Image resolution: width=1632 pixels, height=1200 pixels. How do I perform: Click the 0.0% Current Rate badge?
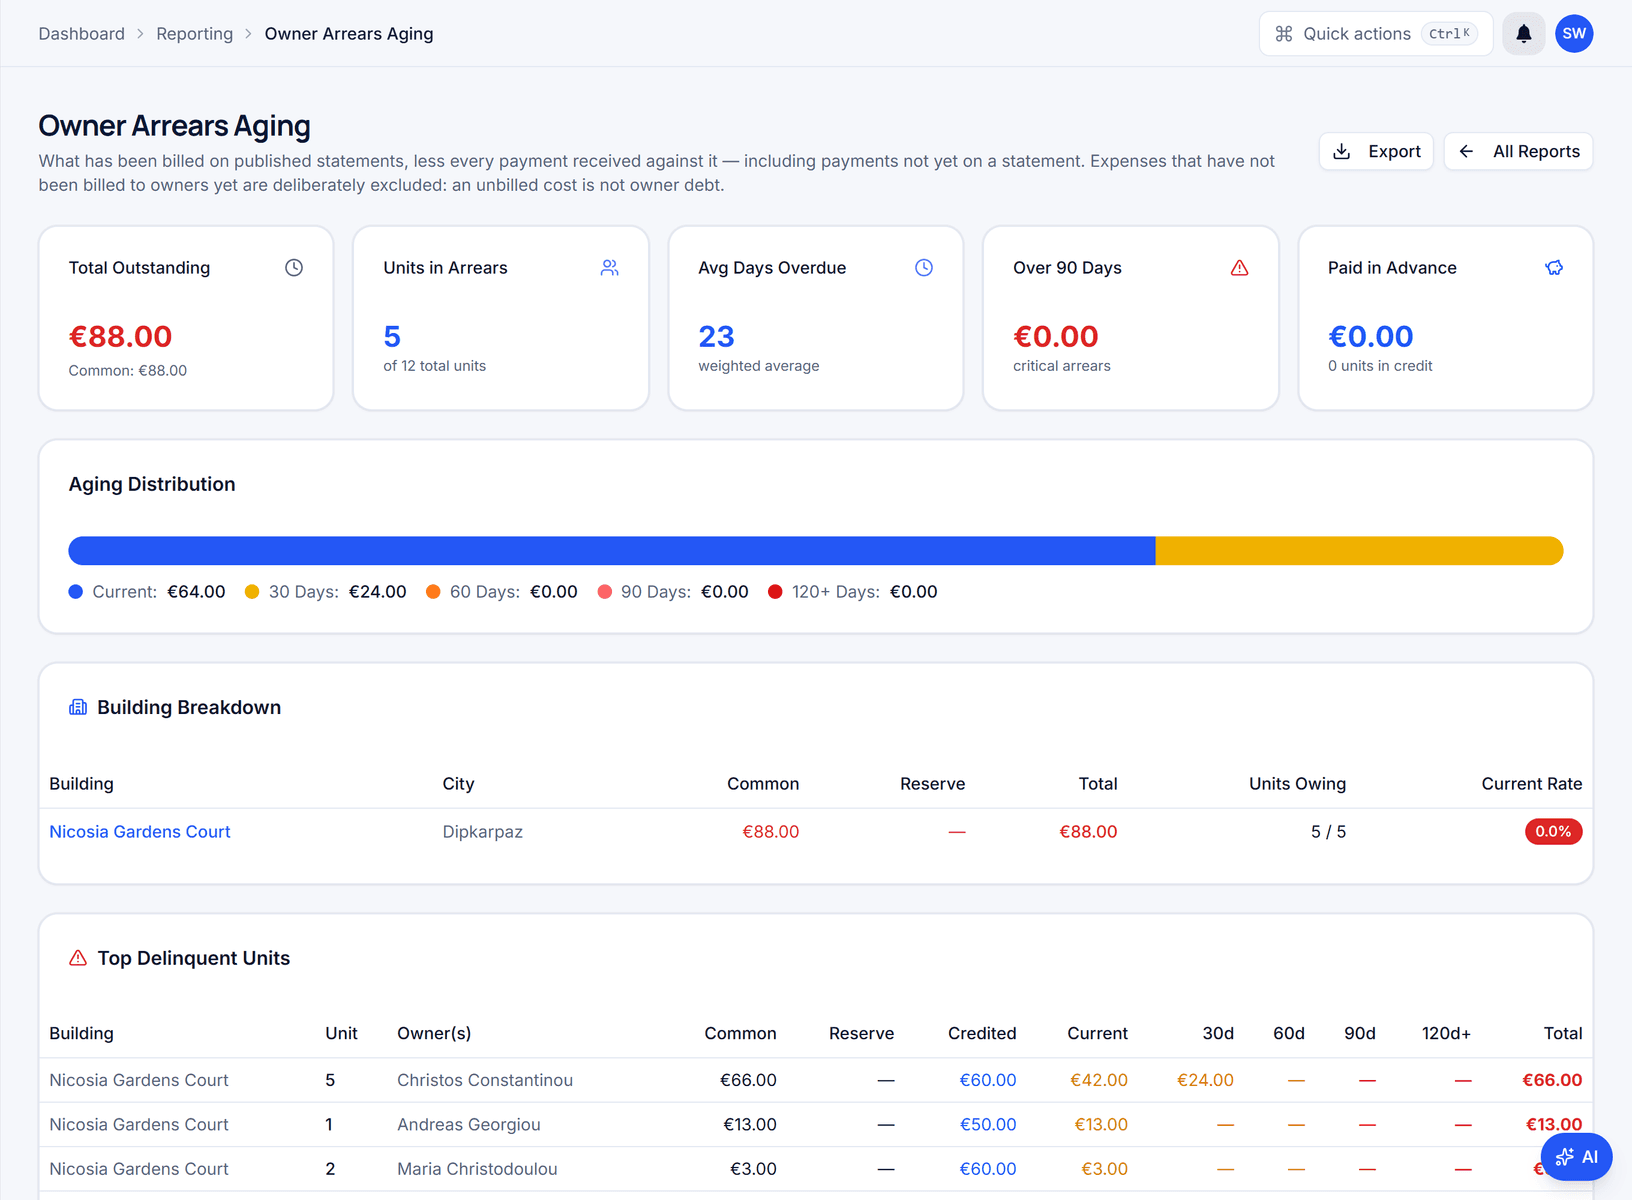click(x=1553, y=832)
